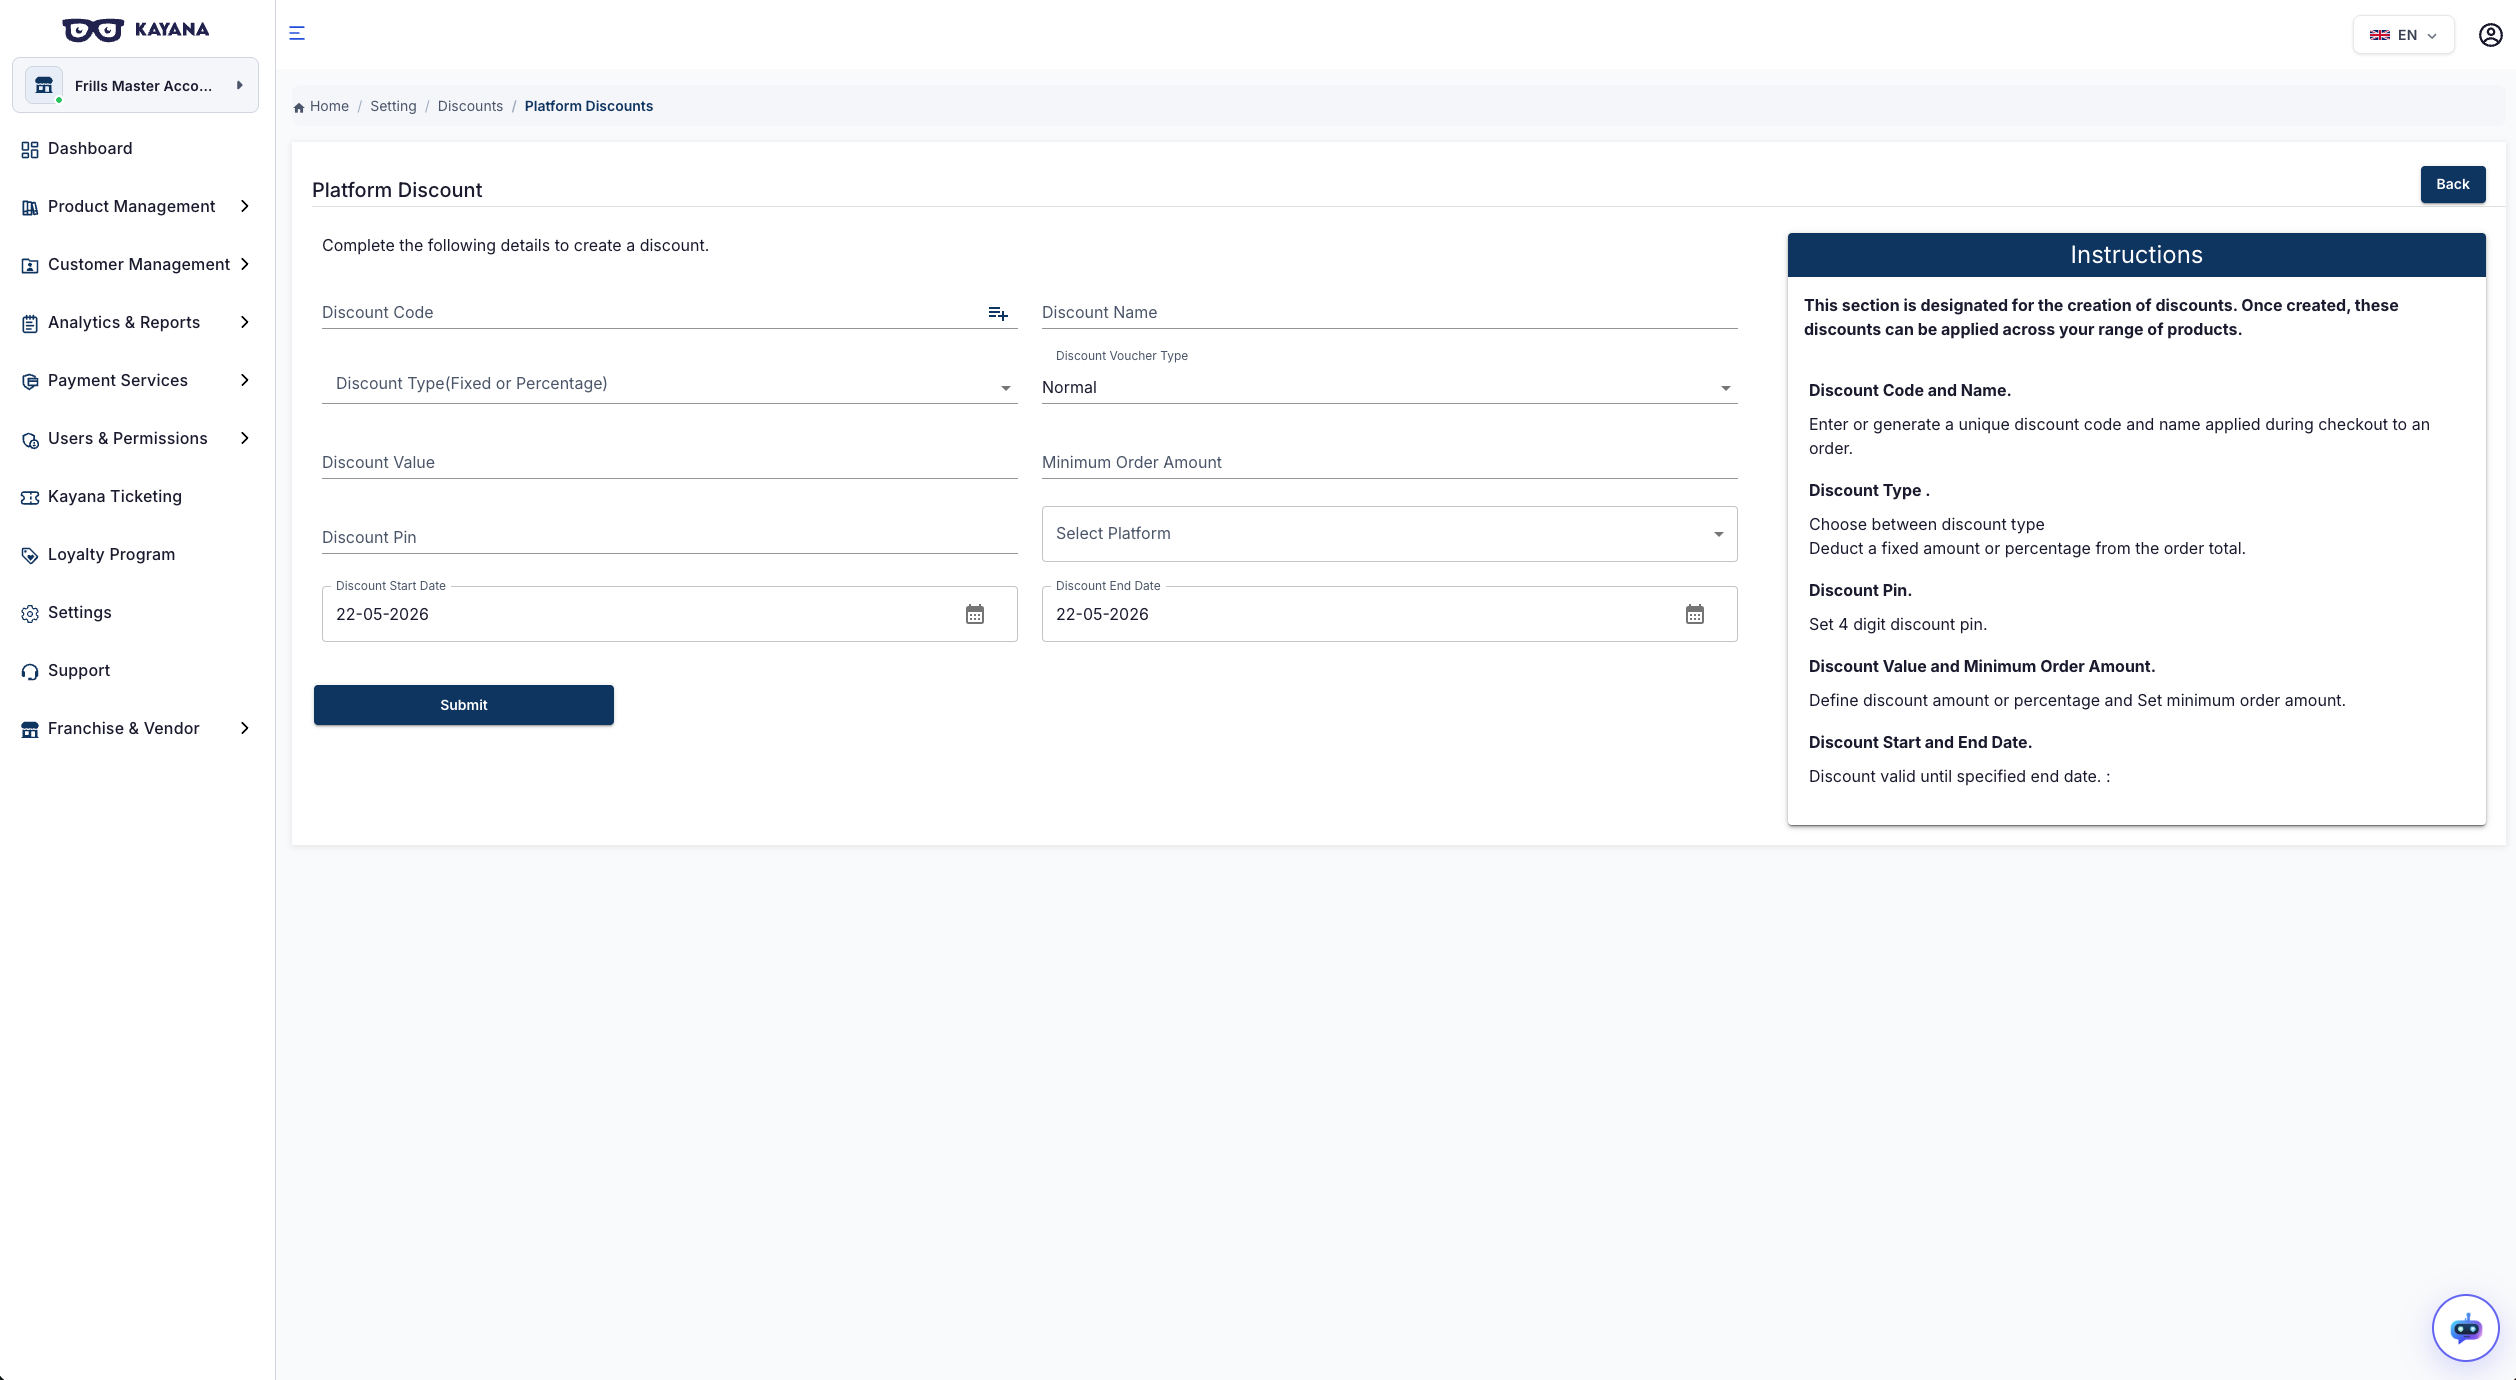Open the Discount End Date calendar icon
The height and width of the screenshot is (1380, 2516).
coord(1695,614)
